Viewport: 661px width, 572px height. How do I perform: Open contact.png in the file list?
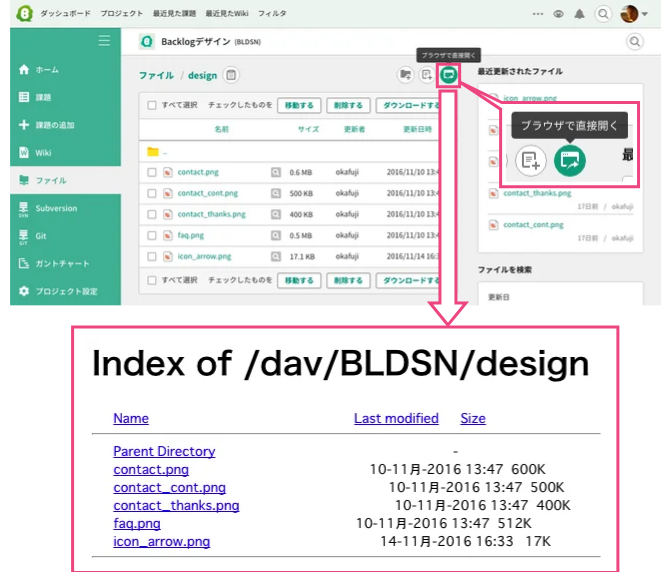click(x=198, y=172)
